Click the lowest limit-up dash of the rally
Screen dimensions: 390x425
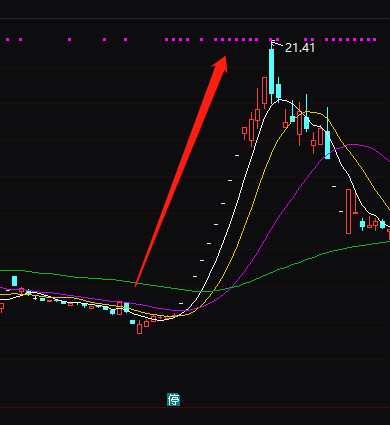click(x=181, y=303)
